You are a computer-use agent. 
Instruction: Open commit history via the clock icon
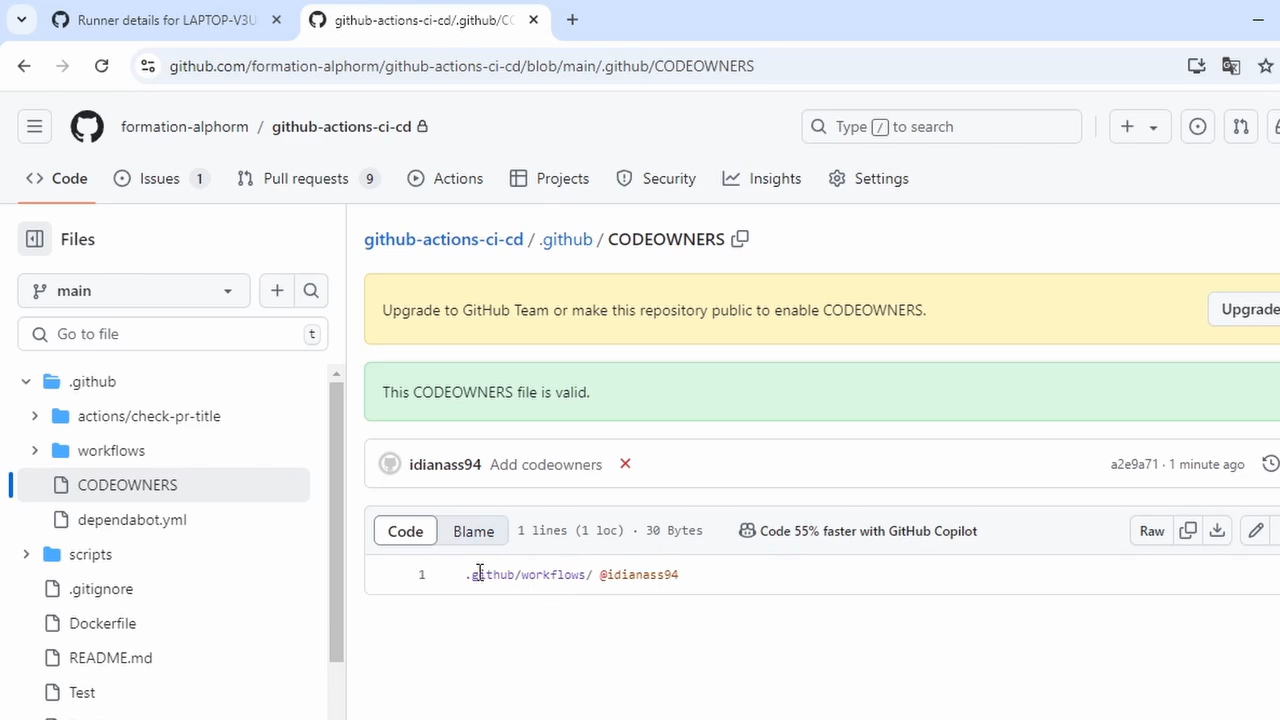pyautogui.click(x=1269, y=464)
